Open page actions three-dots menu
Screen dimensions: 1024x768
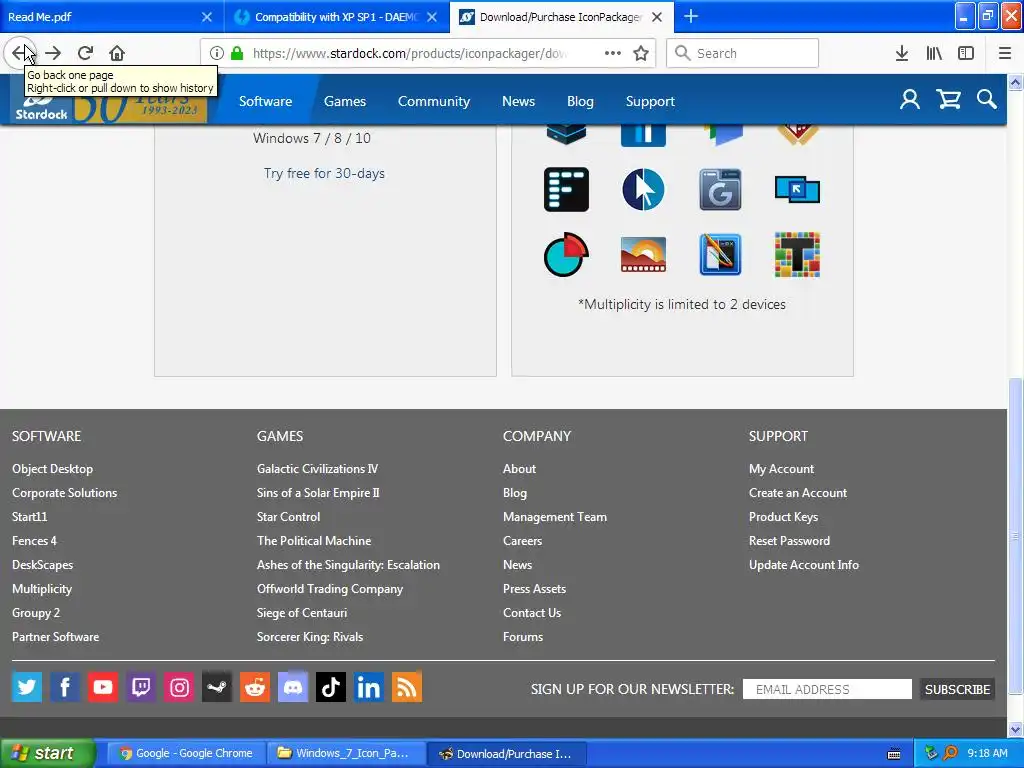[613, 53]
